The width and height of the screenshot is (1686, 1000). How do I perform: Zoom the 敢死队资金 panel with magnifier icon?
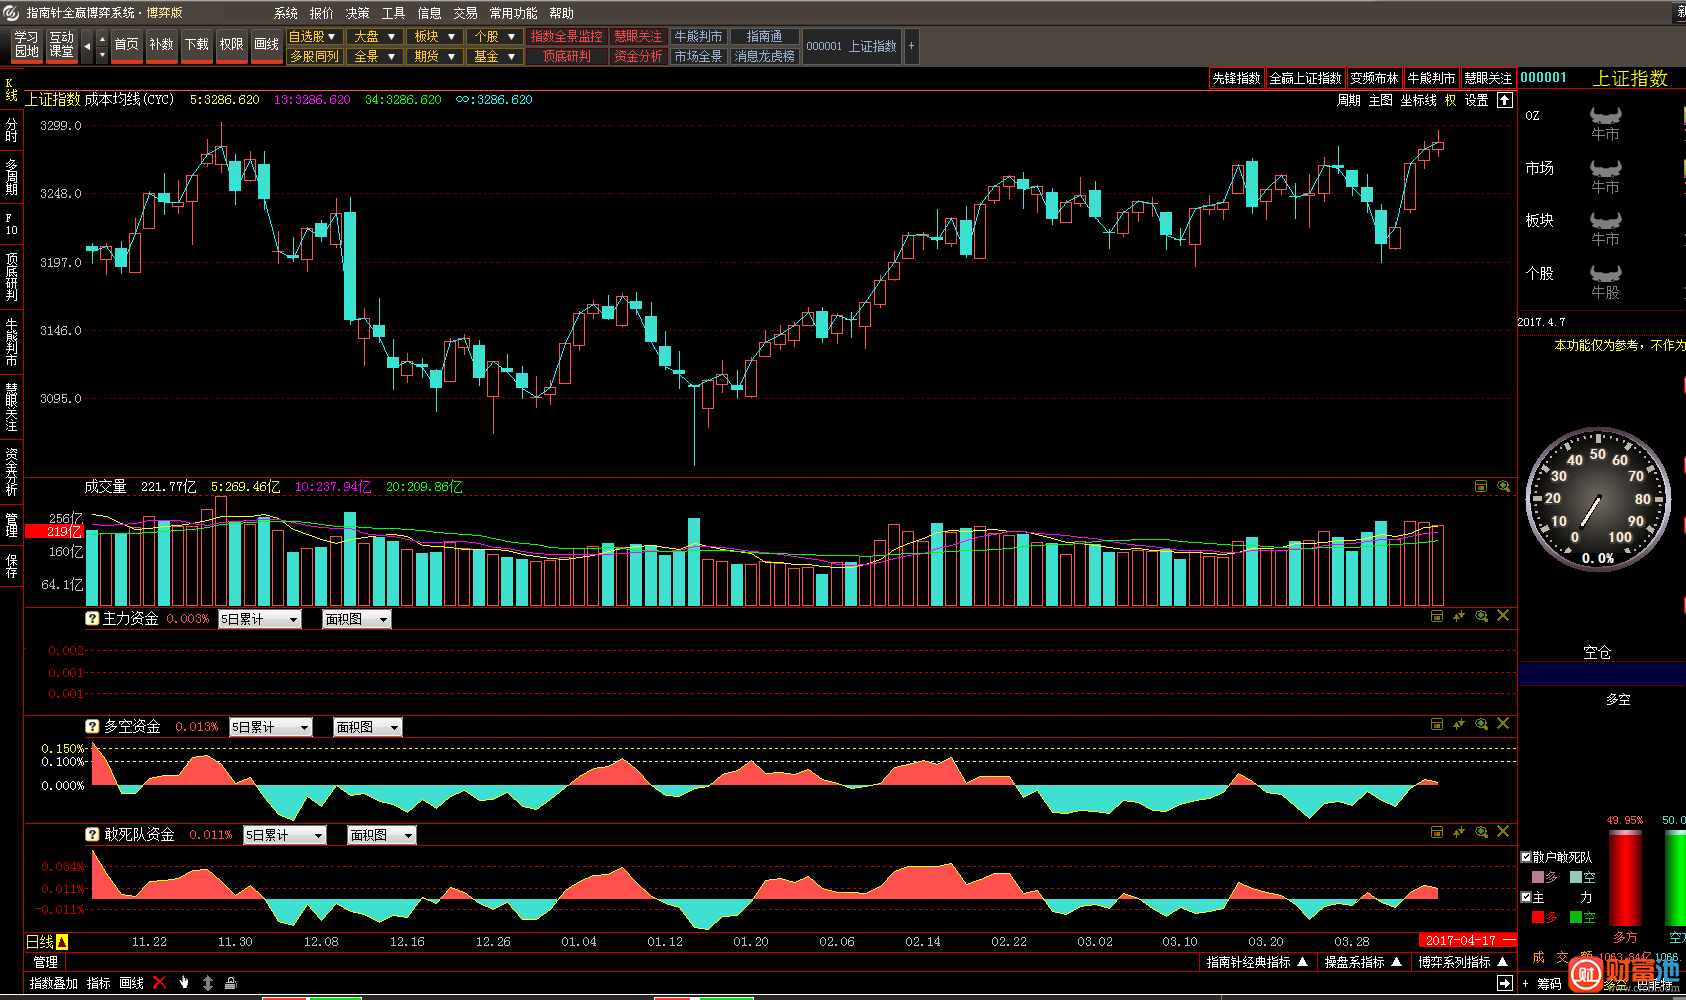[1481, 832]
